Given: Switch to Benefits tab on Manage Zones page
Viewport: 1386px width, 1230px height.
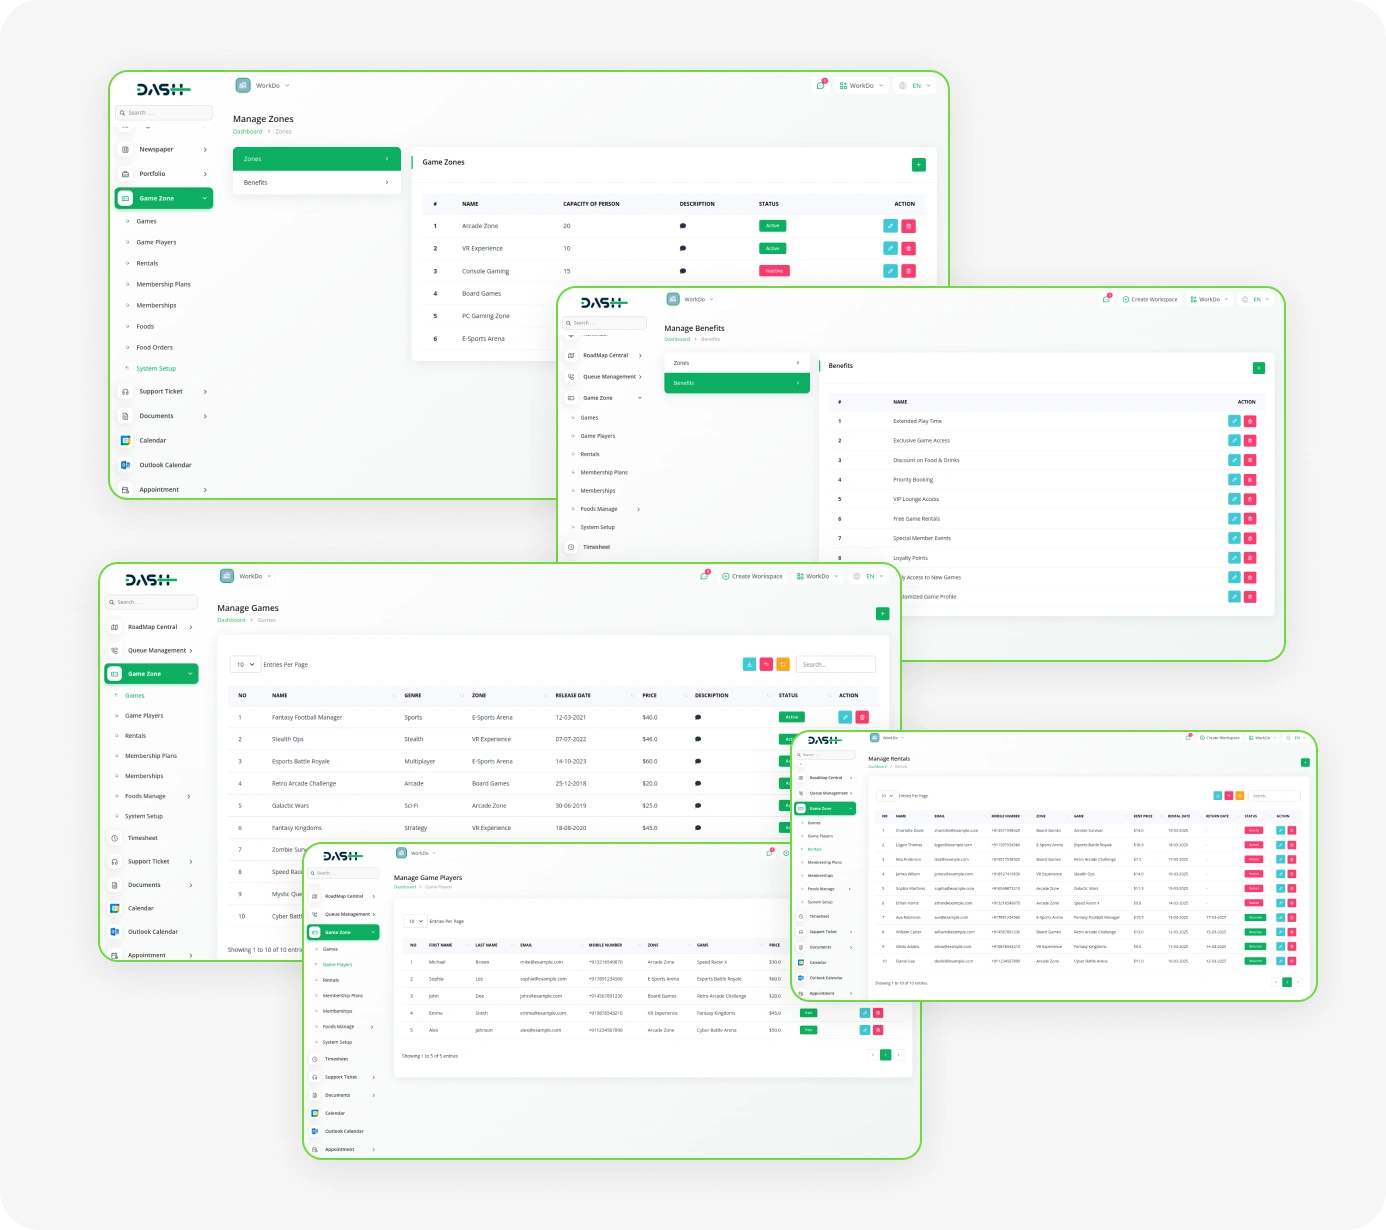Looking at the screenshot, I should [x=316, y=183].
